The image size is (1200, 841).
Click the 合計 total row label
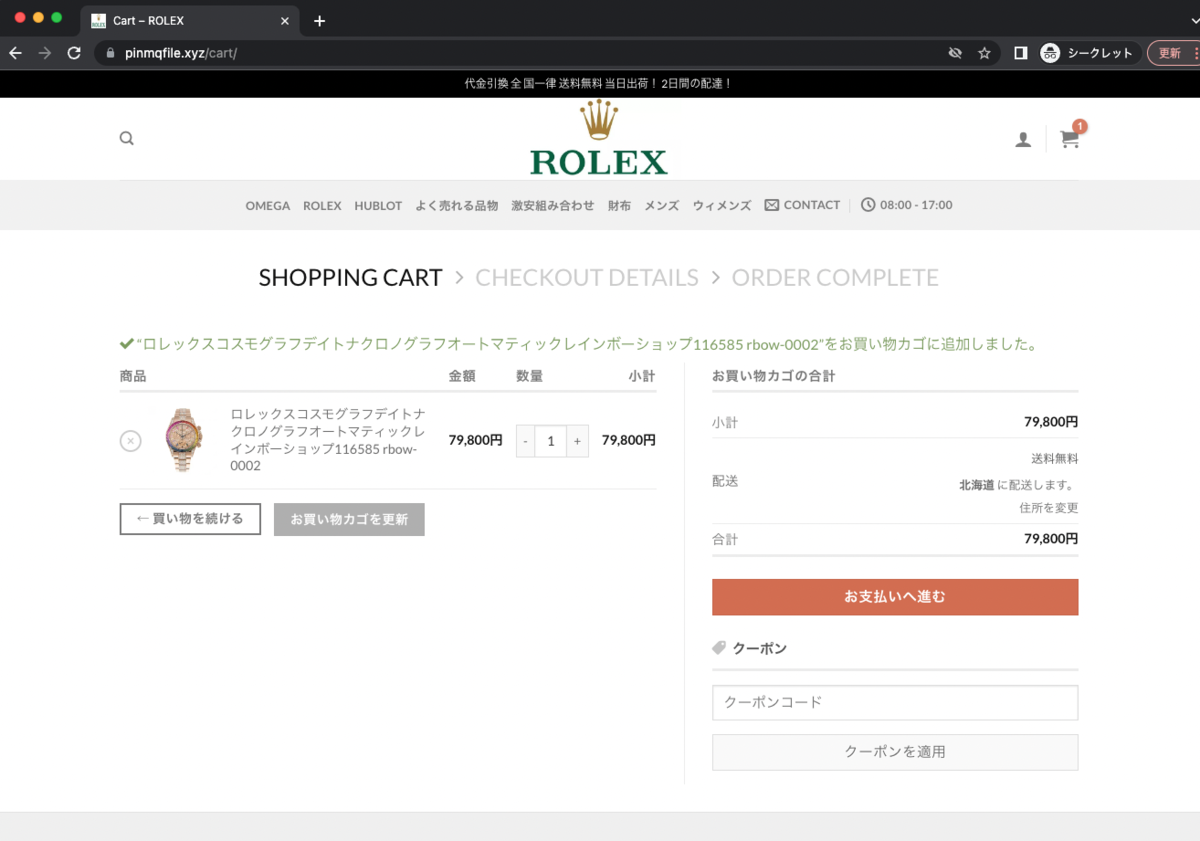point(725,539)
